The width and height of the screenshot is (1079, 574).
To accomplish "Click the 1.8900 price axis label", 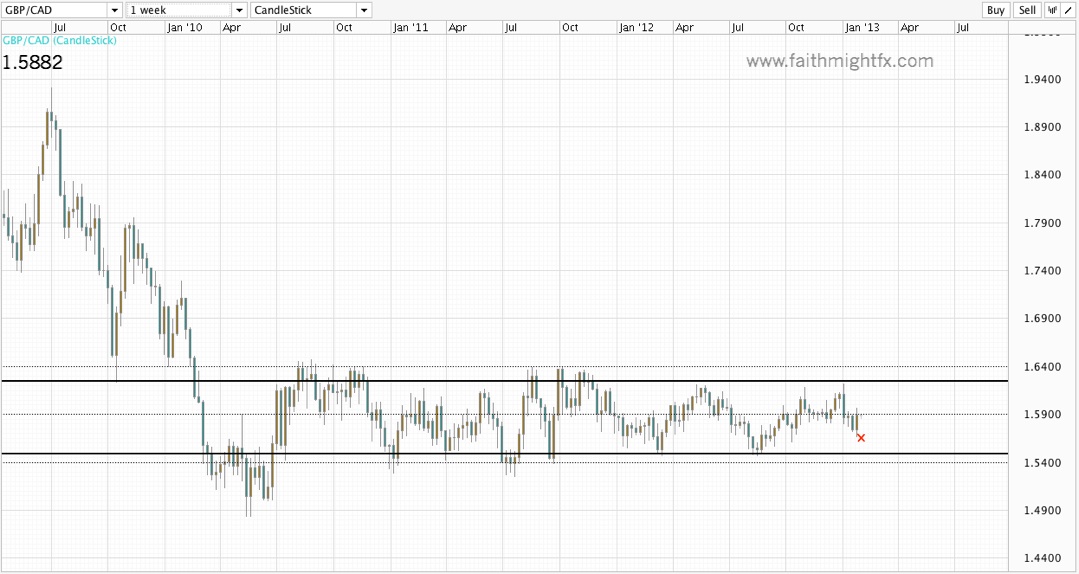I will click(x=1042, y=127).
